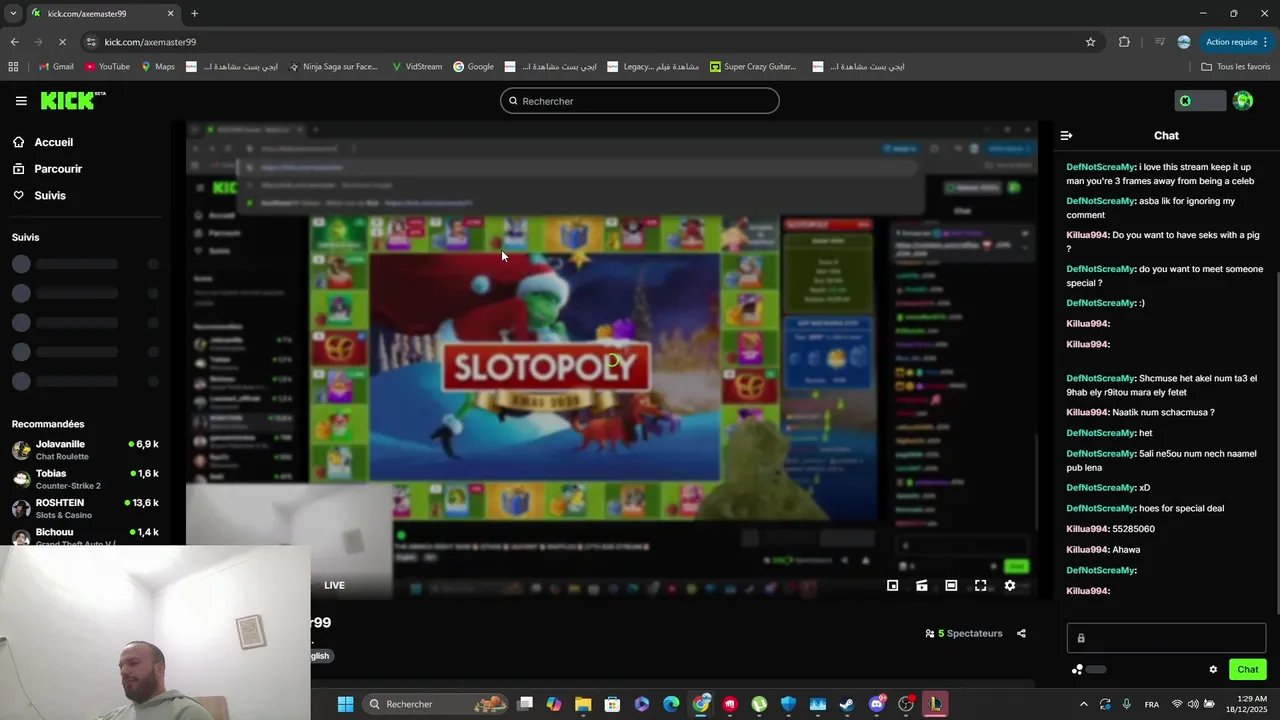This screenshot has height=720, width=1280.
Task: Open Discord from the taskbar
Action: click(877, 704)
